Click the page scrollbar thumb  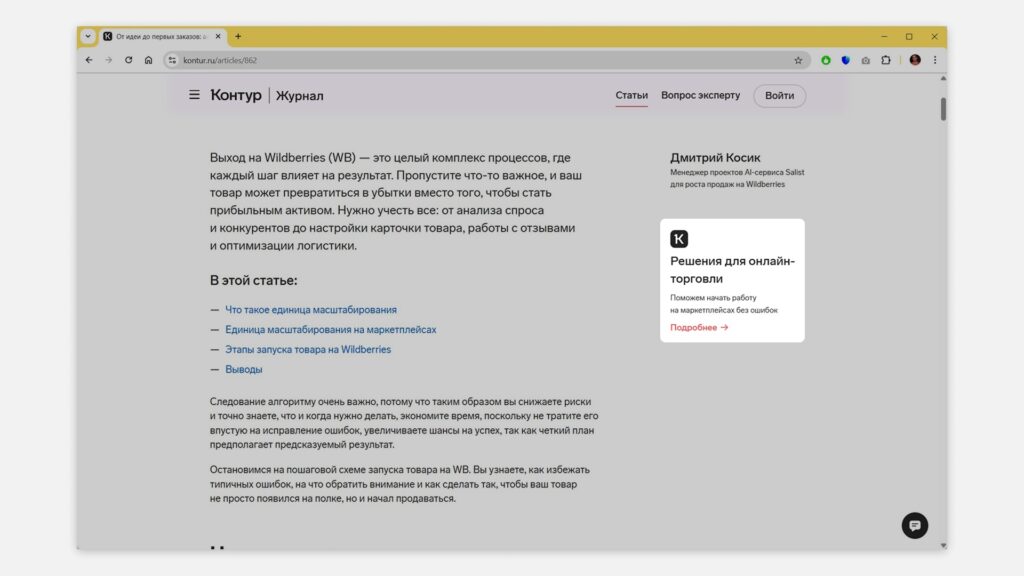coord(943,109)
